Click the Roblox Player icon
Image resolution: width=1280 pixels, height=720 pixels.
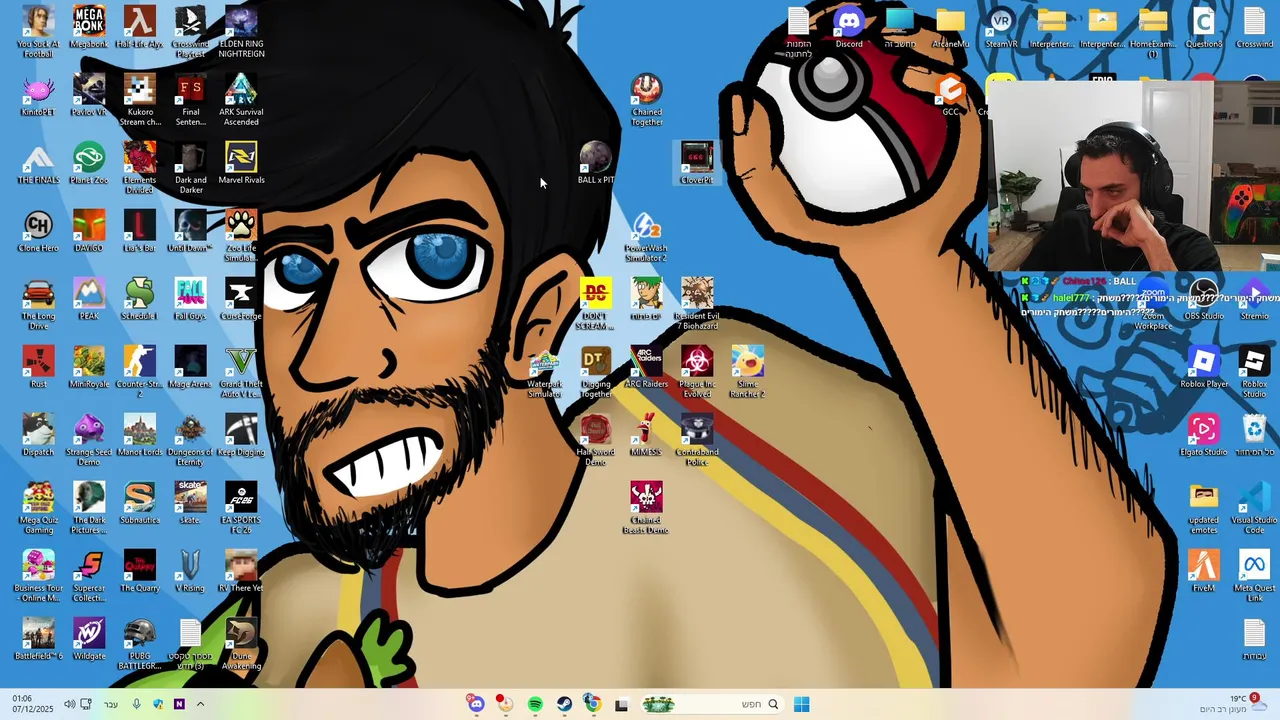click(1204, 367)
